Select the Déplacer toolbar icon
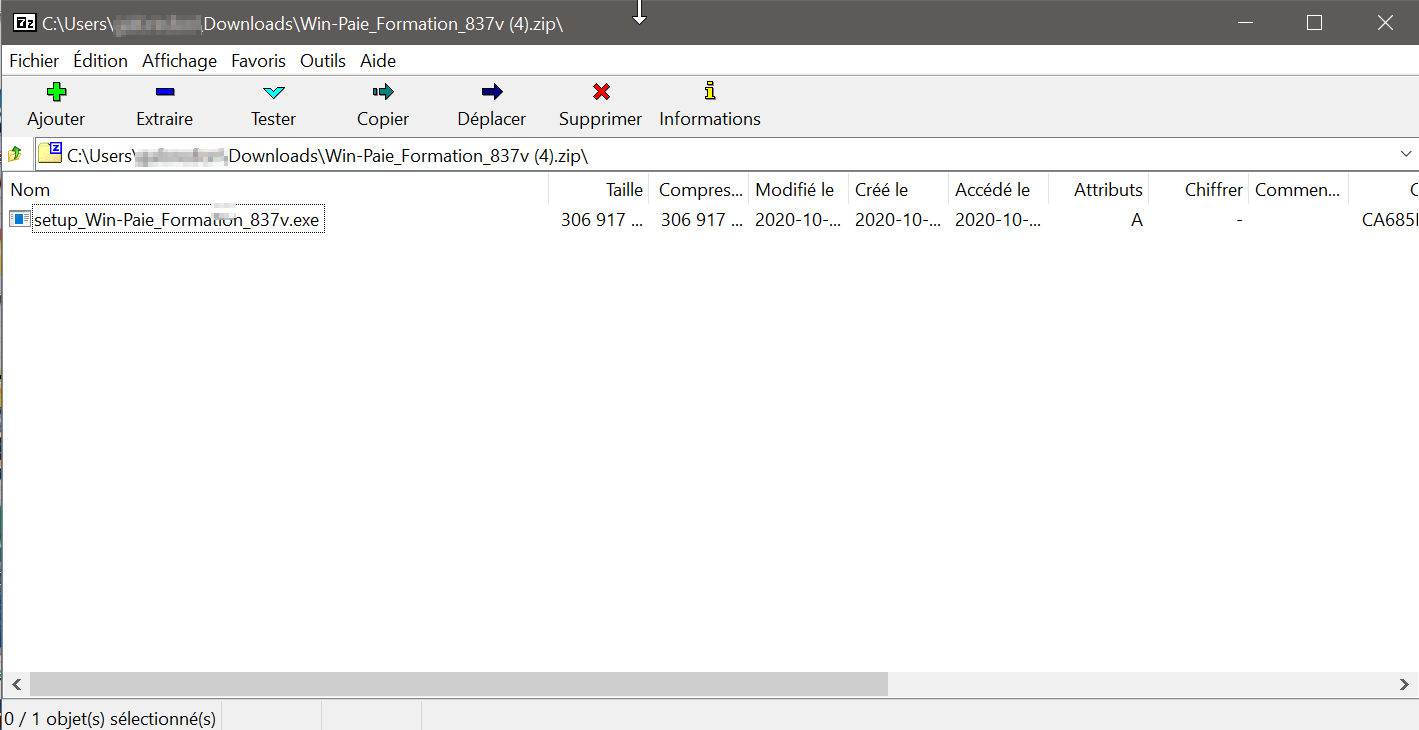 click(491, 92)
